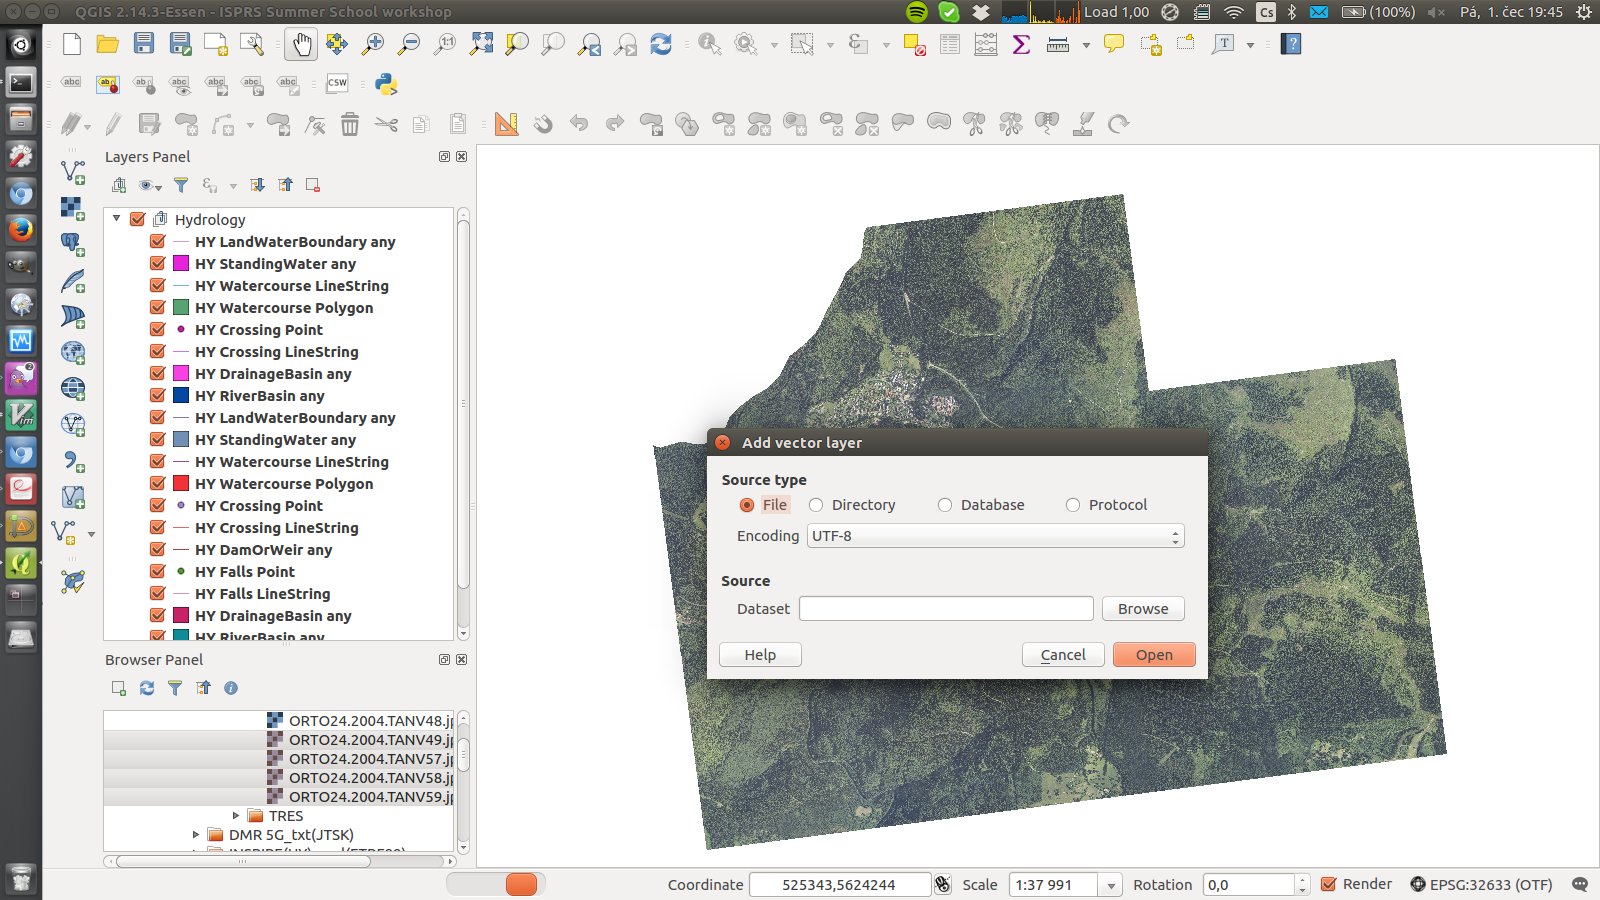Click the Coordinate field in status bar
1600x900 pixels.
(839, 885)
